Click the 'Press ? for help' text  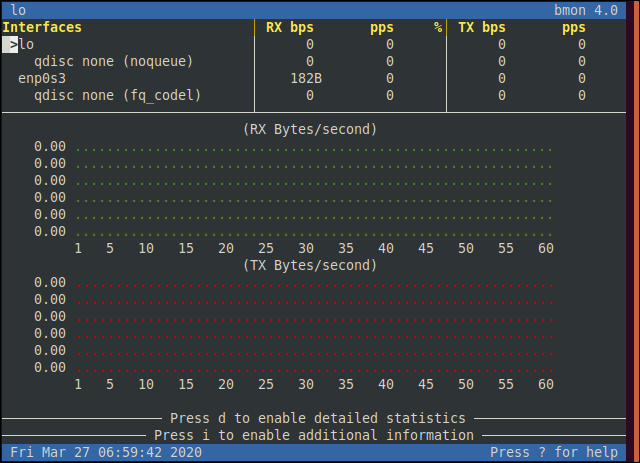pyautogui.click(x=554, y=452)
